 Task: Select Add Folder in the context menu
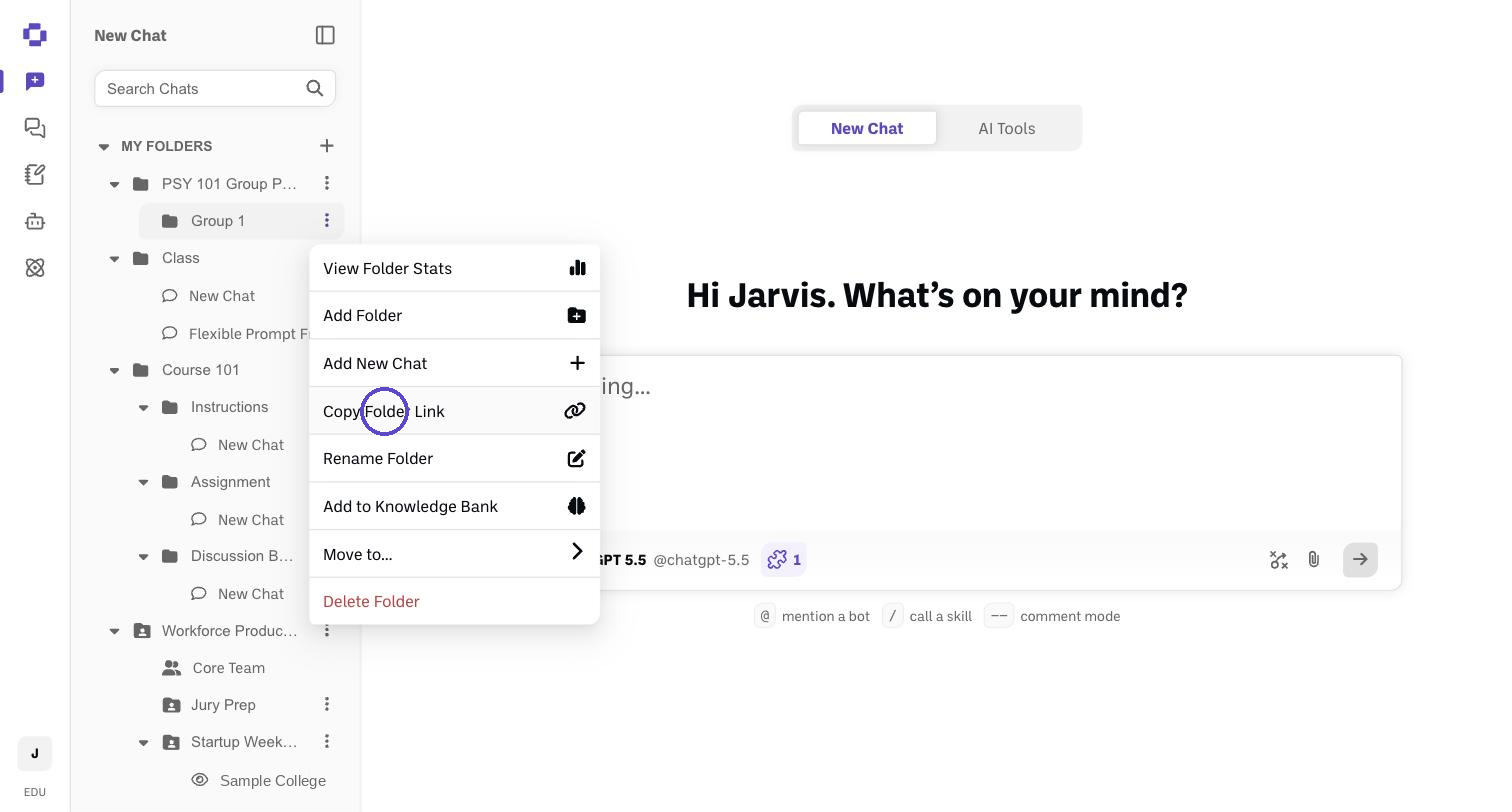point(455,315)
